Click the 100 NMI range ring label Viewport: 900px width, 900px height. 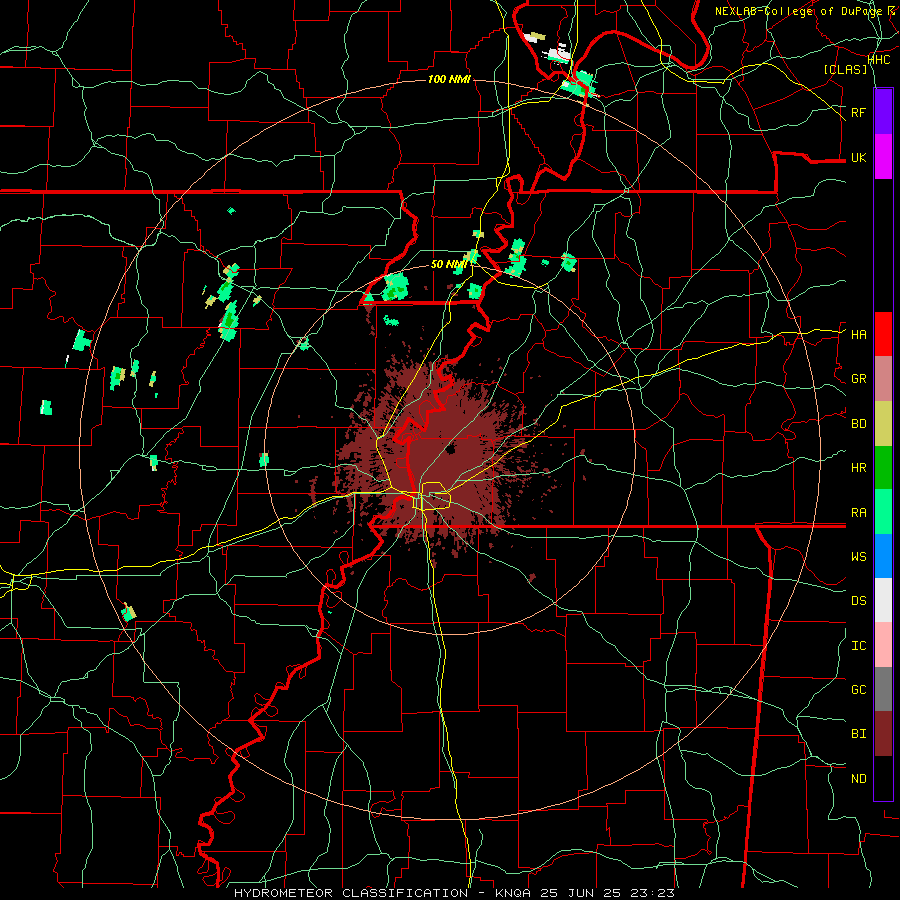[449, 79]
